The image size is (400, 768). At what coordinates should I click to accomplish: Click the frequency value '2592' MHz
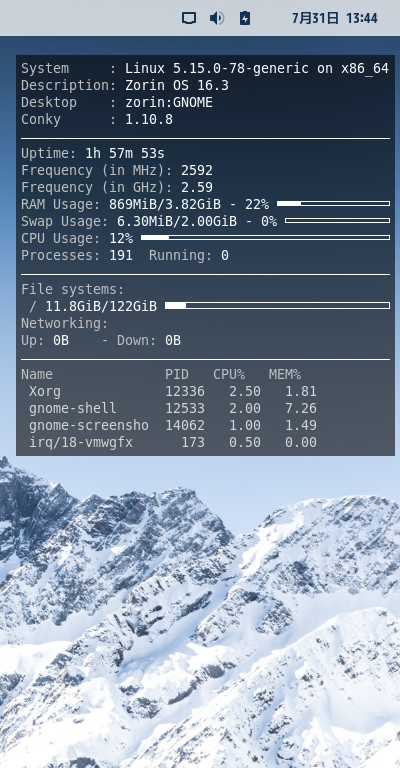click(x=197, y=170)
